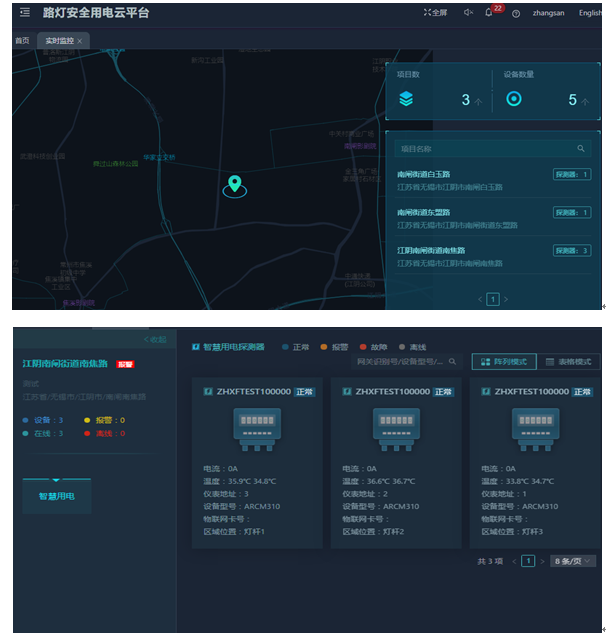The image size is (606, 642).
Task: Switch to the 首页 home tab
Action: point(22,40)
